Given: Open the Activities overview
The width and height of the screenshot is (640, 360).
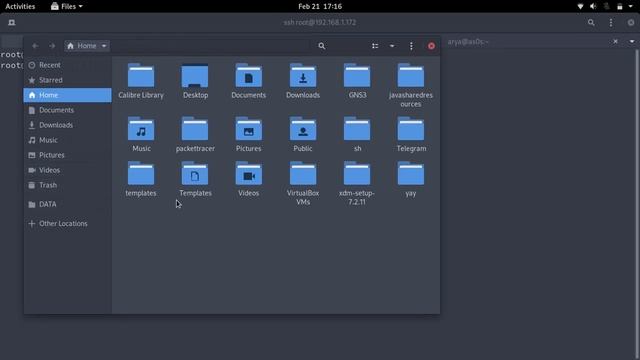Looking at the screenshot, I should [20, 6].
